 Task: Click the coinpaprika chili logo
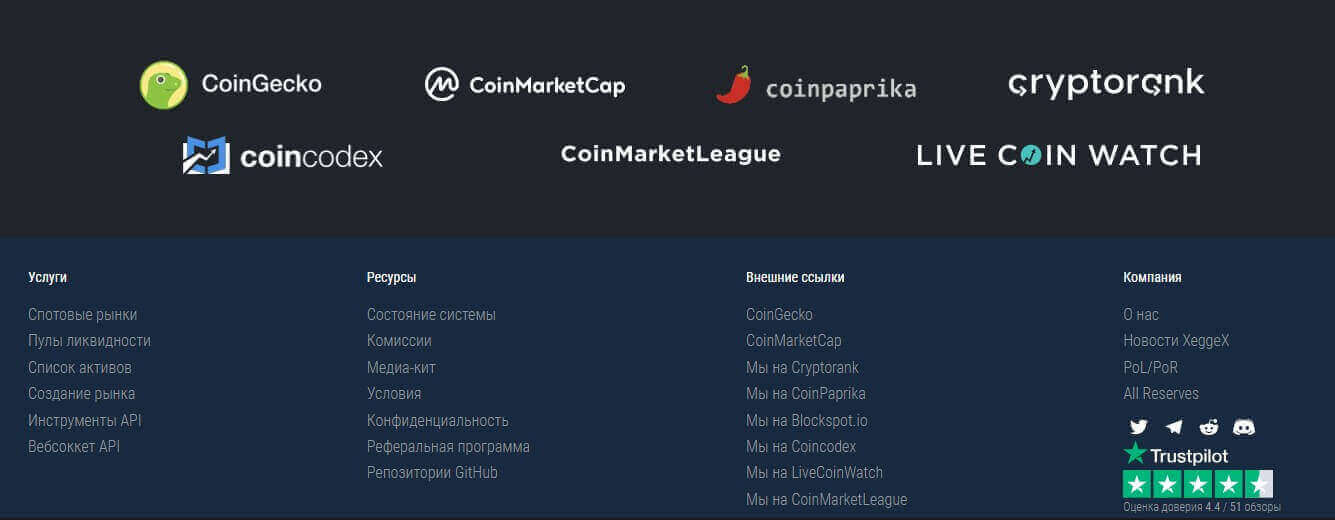tap(816, 86)
